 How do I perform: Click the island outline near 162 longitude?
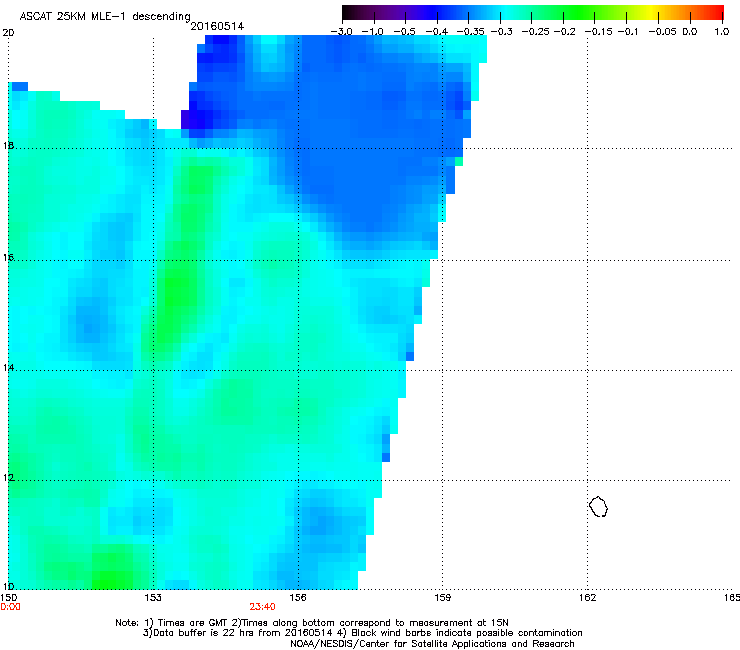click(598, 507)
